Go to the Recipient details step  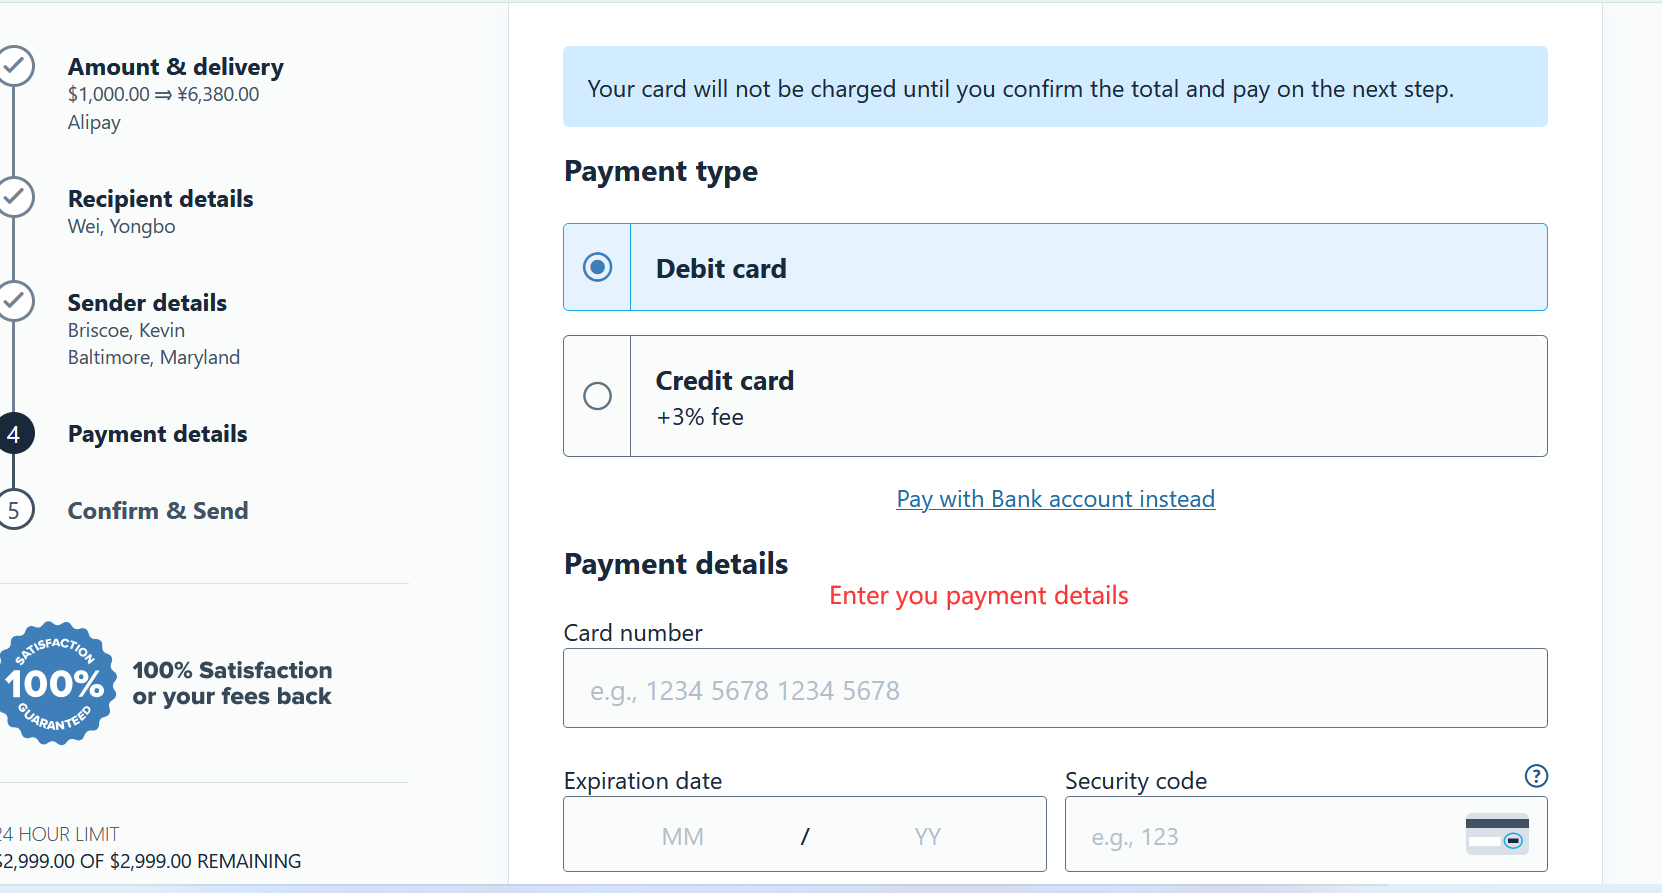(160, 199)
